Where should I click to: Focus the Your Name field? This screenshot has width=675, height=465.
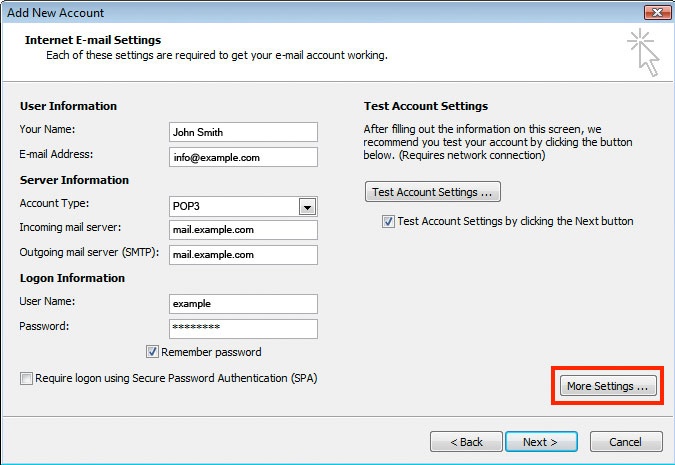tap(243, 132)
